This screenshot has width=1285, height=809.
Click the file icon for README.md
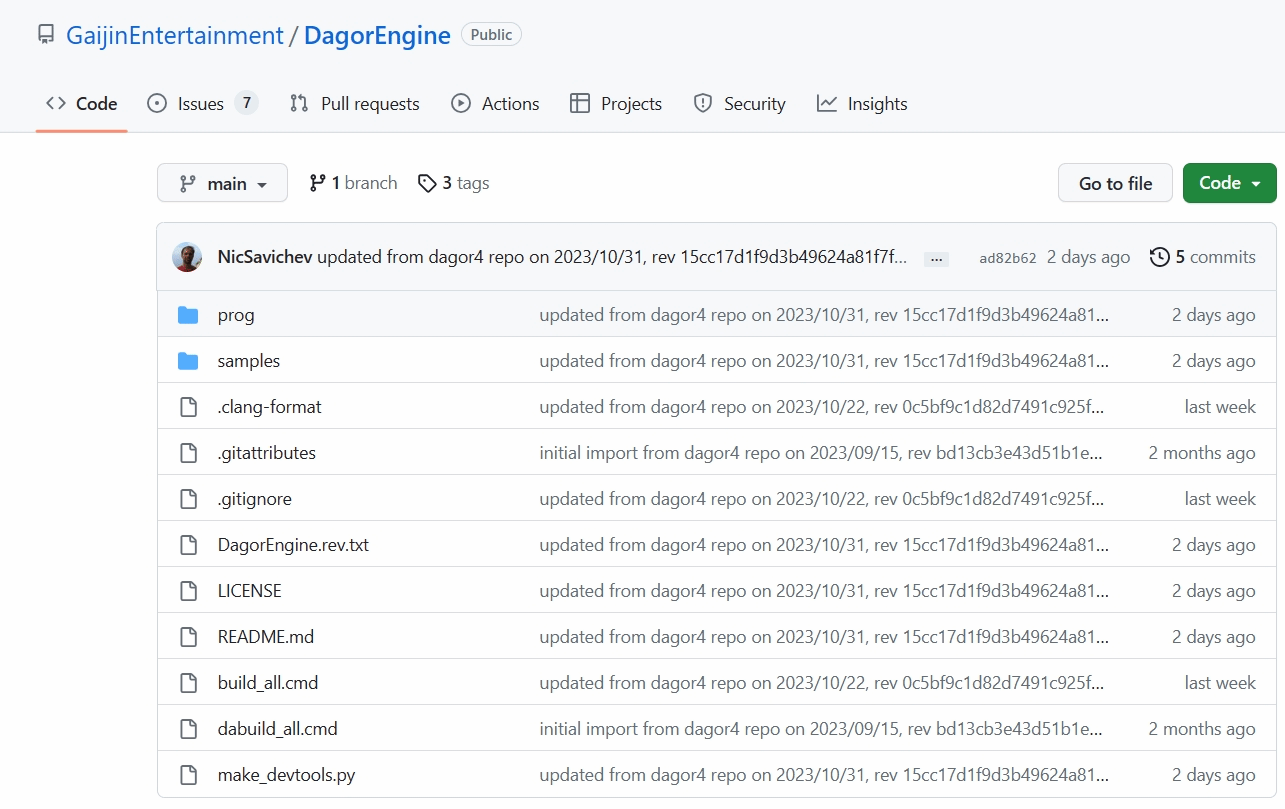(x=188, y=637)
